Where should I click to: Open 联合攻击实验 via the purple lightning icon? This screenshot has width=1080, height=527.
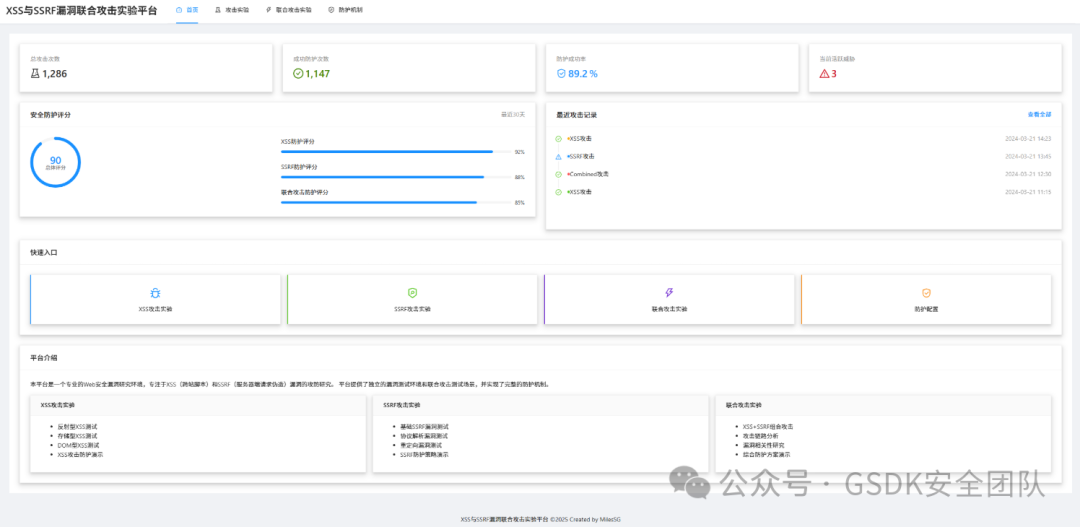669,293
